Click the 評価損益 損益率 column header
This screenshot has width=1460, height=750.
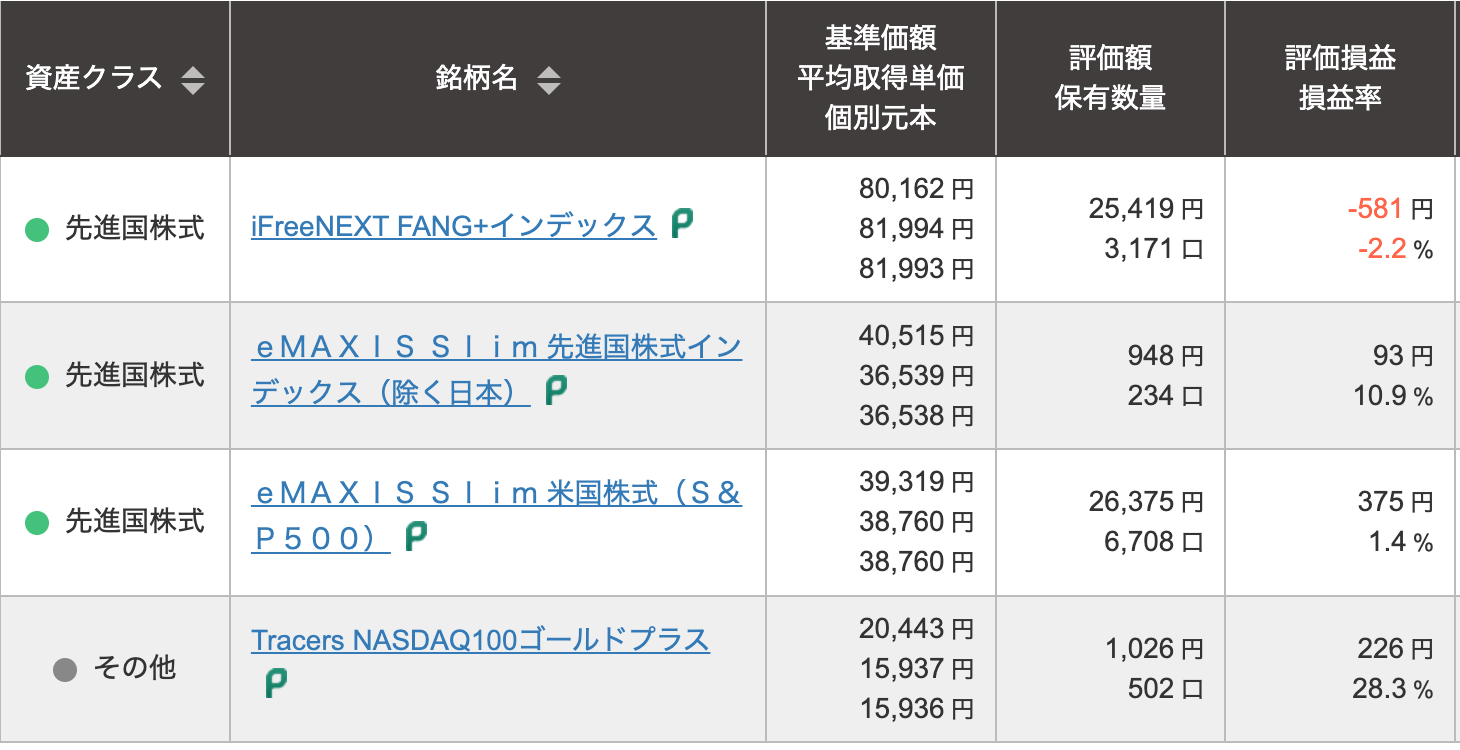coord(1340,79)
